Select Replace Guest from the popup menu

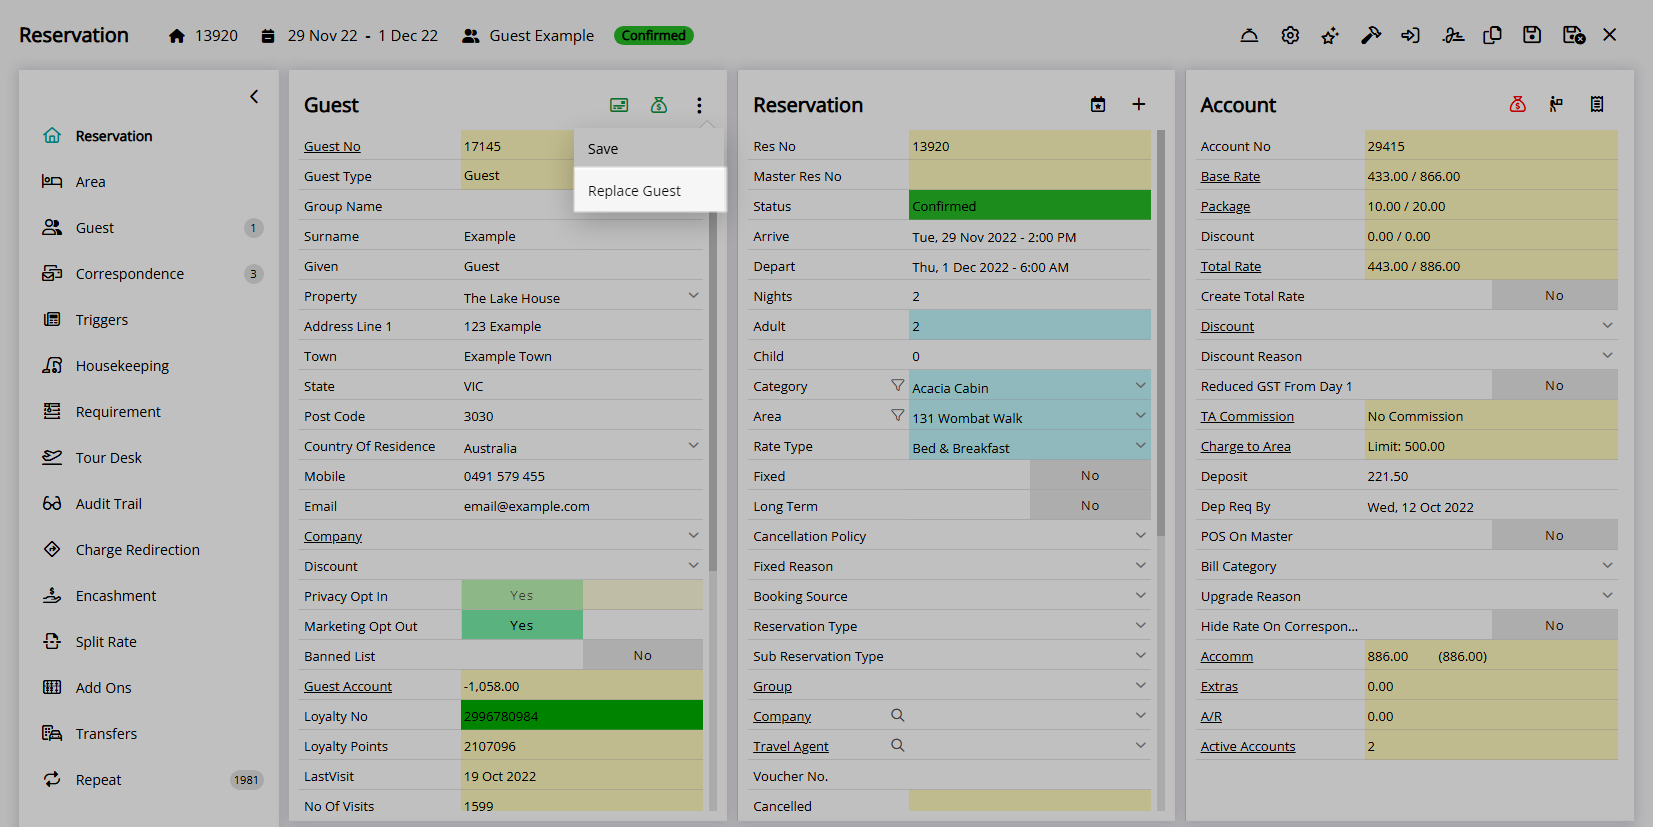(650, 190)
